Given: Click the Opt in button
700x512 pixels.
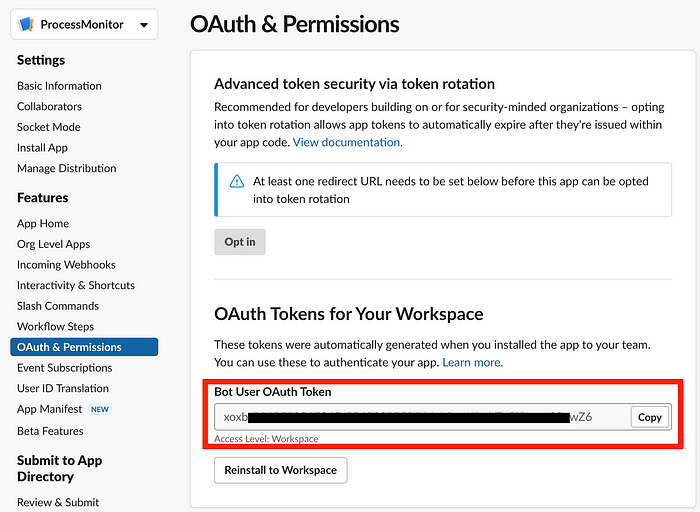Looking at the screenshot, I should coord(240,242).
